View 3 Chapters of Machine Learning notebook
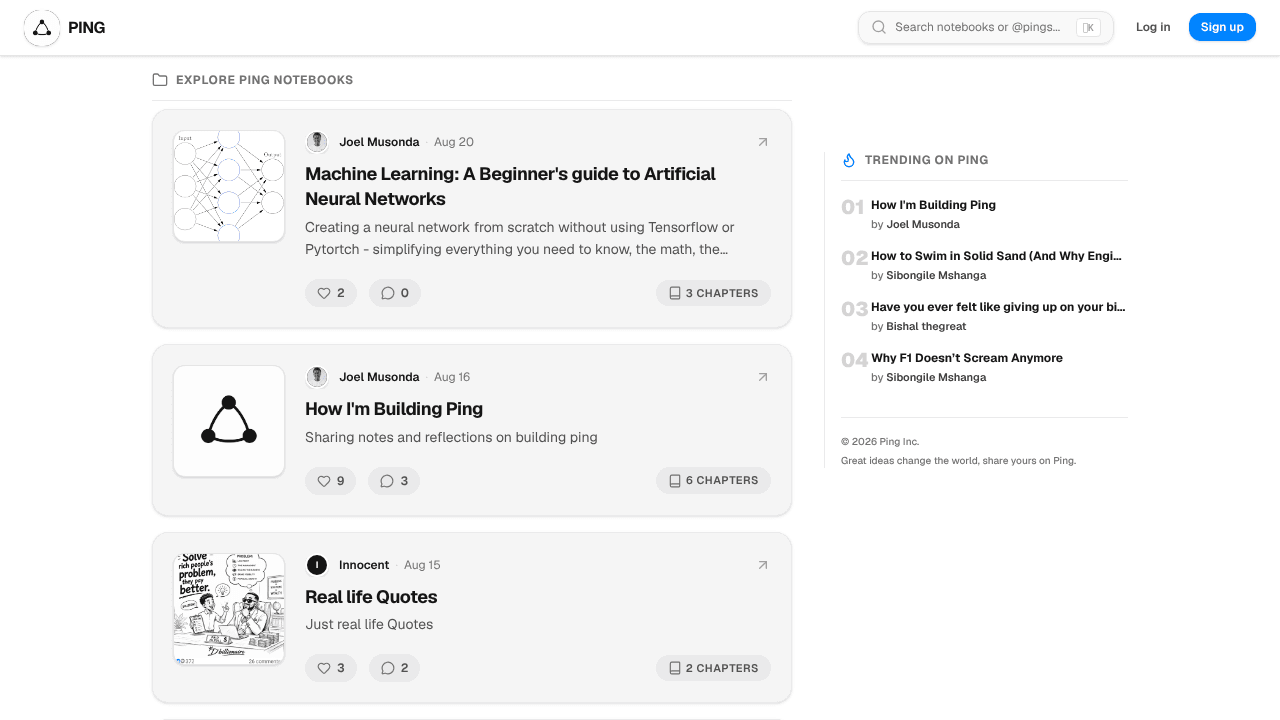The image size is (1280, 720). tap(713, 293)
